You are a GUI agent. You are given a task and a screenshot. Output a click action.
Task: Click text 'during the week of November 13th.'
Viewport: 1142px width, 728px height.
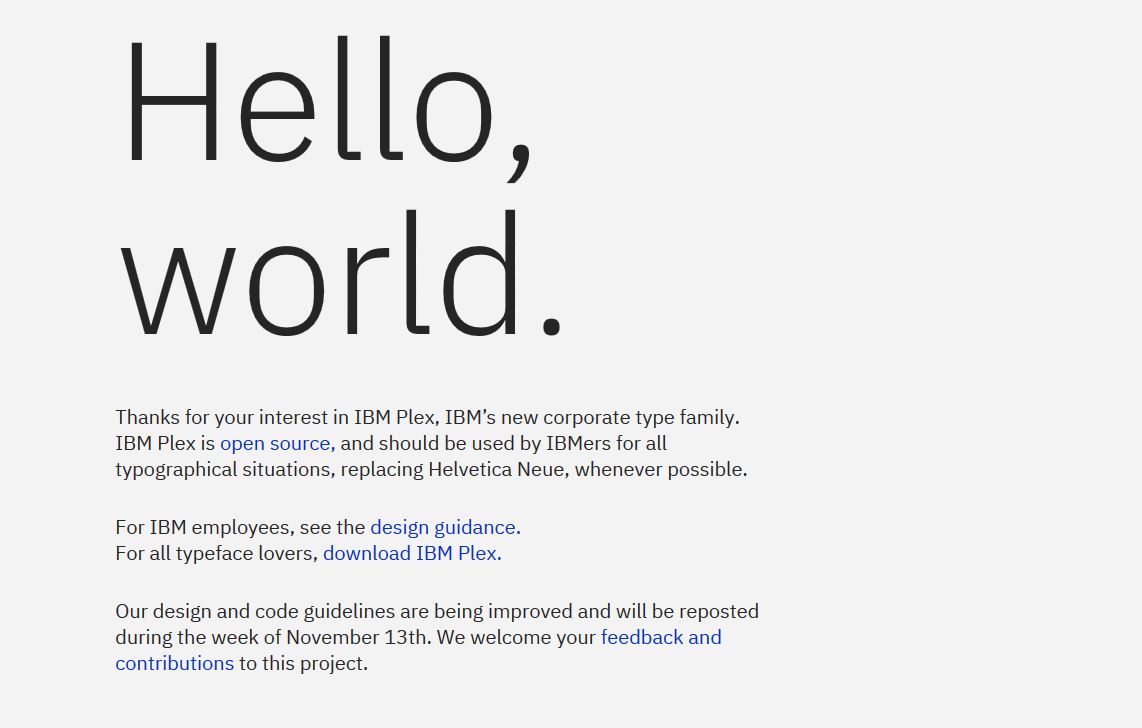pos(273,637)
